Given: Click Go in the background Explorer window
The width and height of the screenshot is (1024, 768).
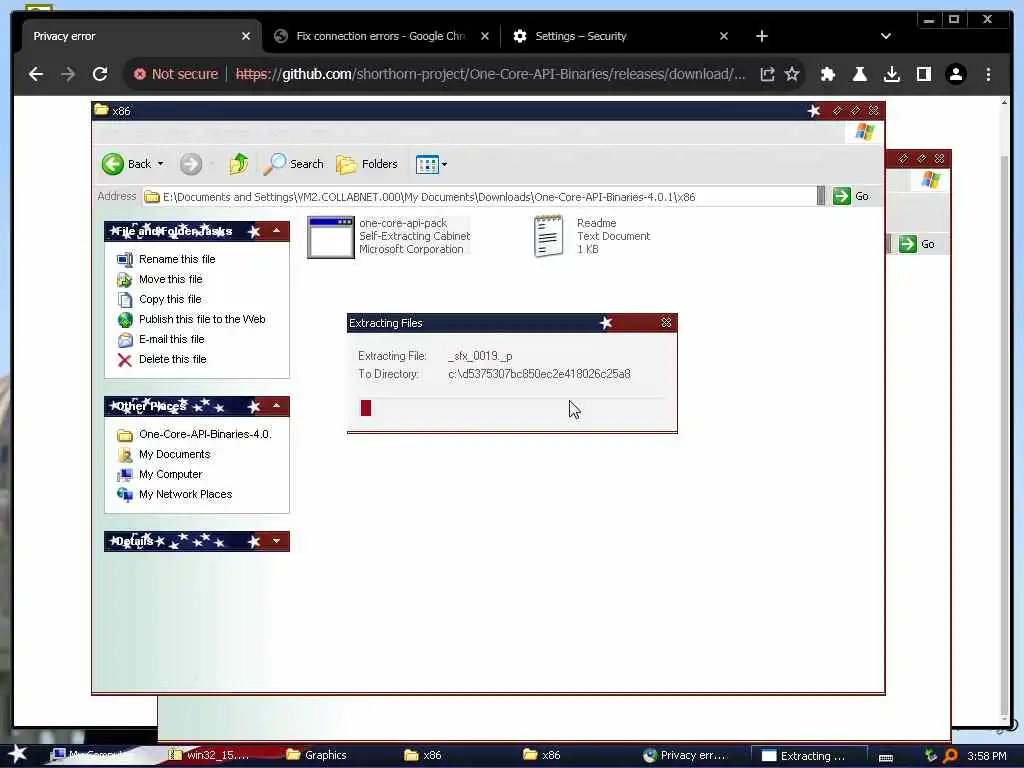Looking at the screenshot, I should click(917, 244).
